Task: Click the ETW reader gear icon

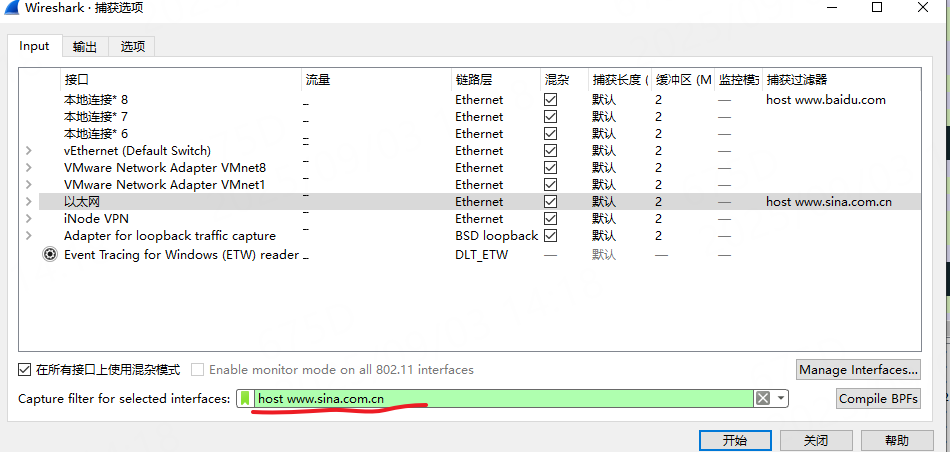Action: click(50, 254)
